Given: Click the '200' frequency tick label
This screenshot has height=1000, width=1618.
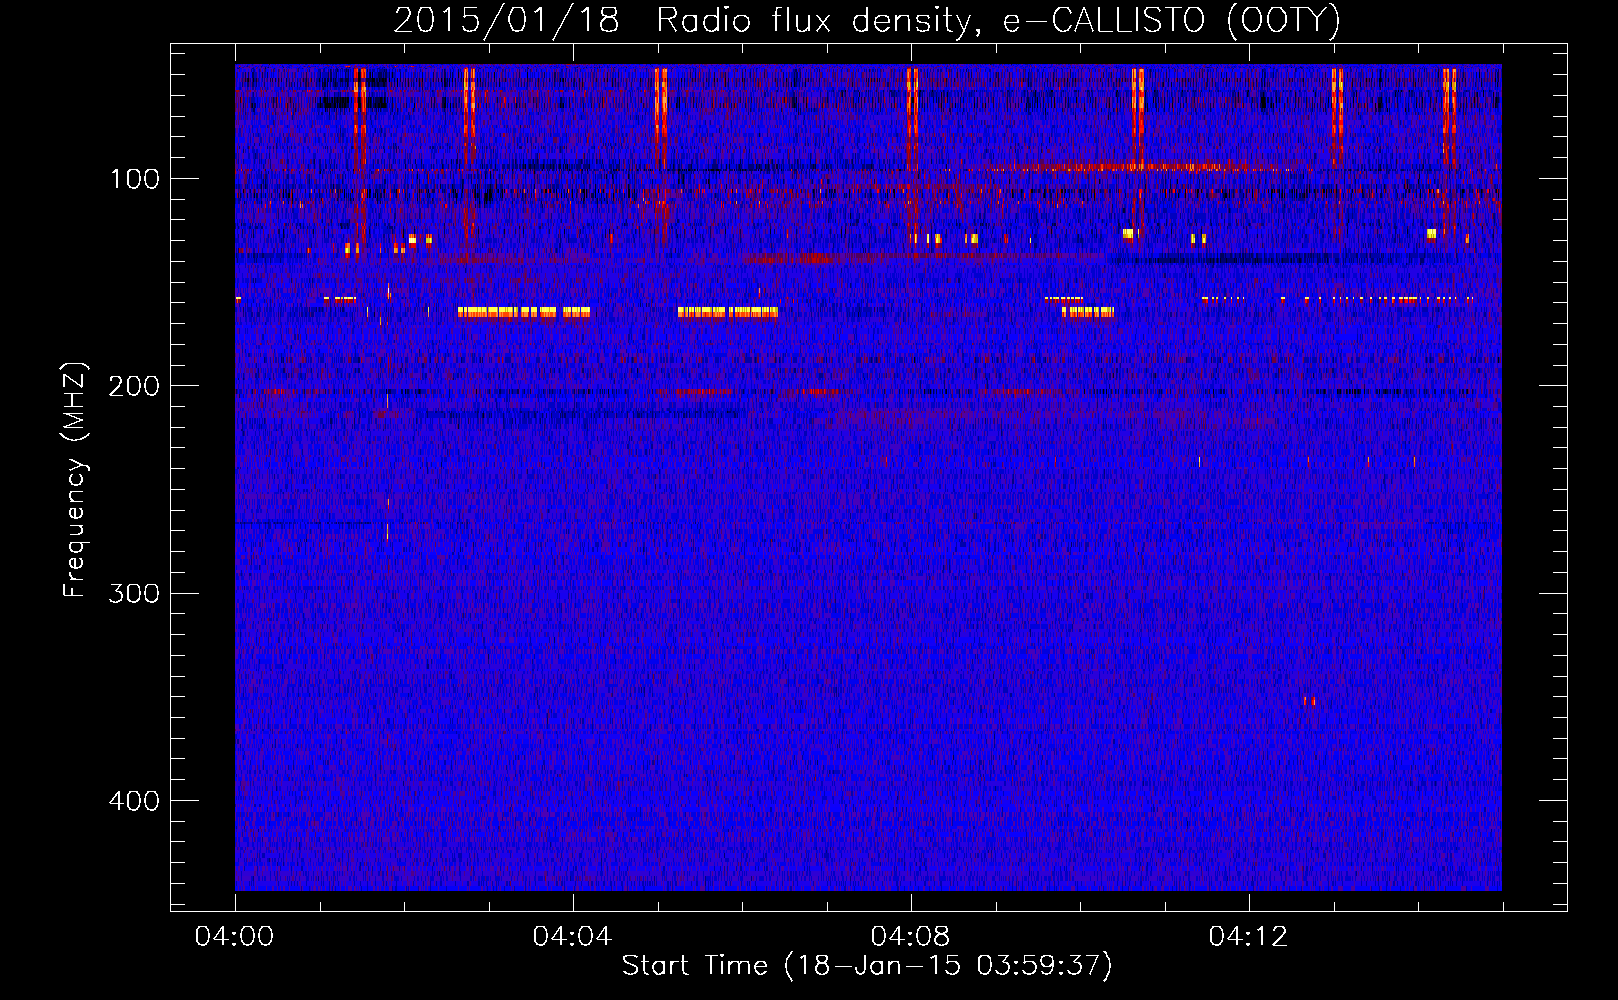Looking at the screenshot, I should click(x=134, y=386).
